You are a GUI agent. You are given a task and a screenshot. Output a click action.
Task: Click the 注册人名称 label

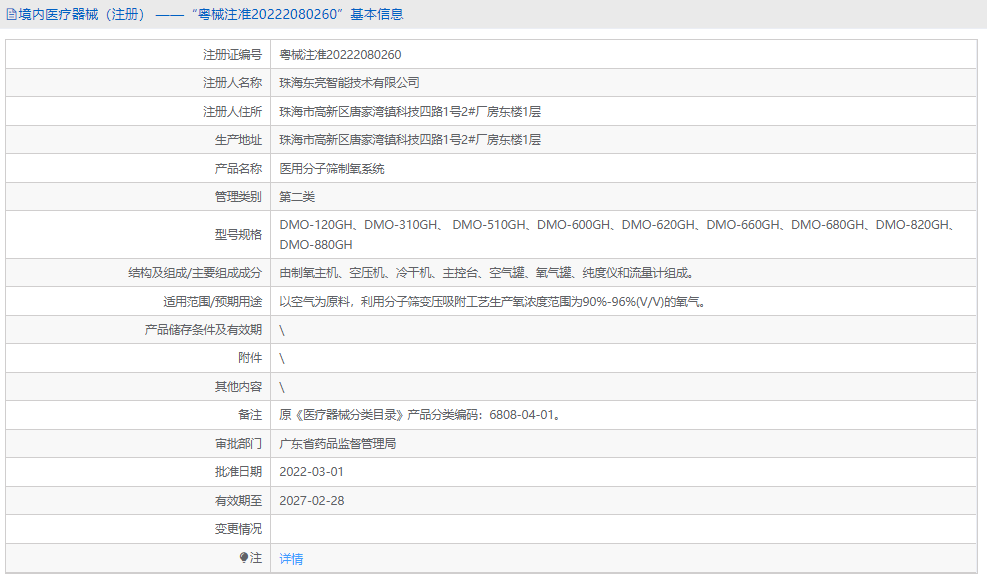[x=232, y=82]
